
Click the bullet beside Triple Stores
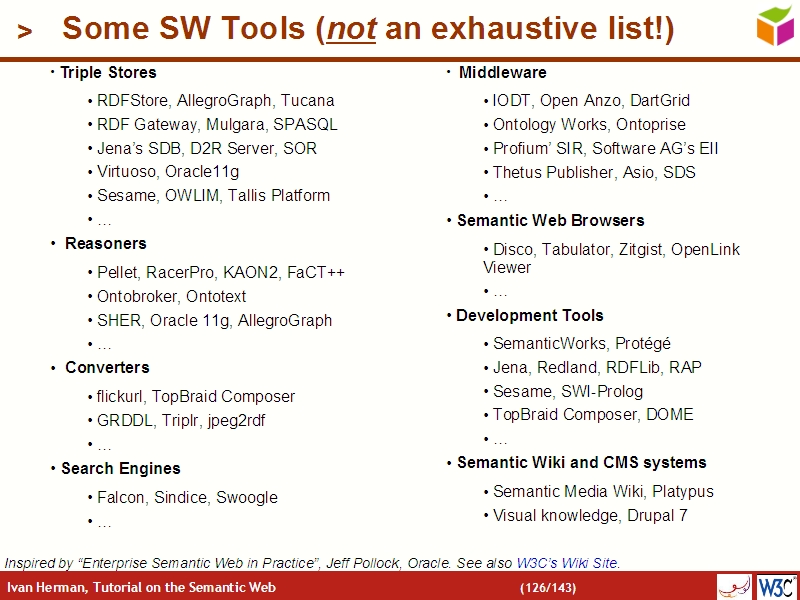pos(51,72)
